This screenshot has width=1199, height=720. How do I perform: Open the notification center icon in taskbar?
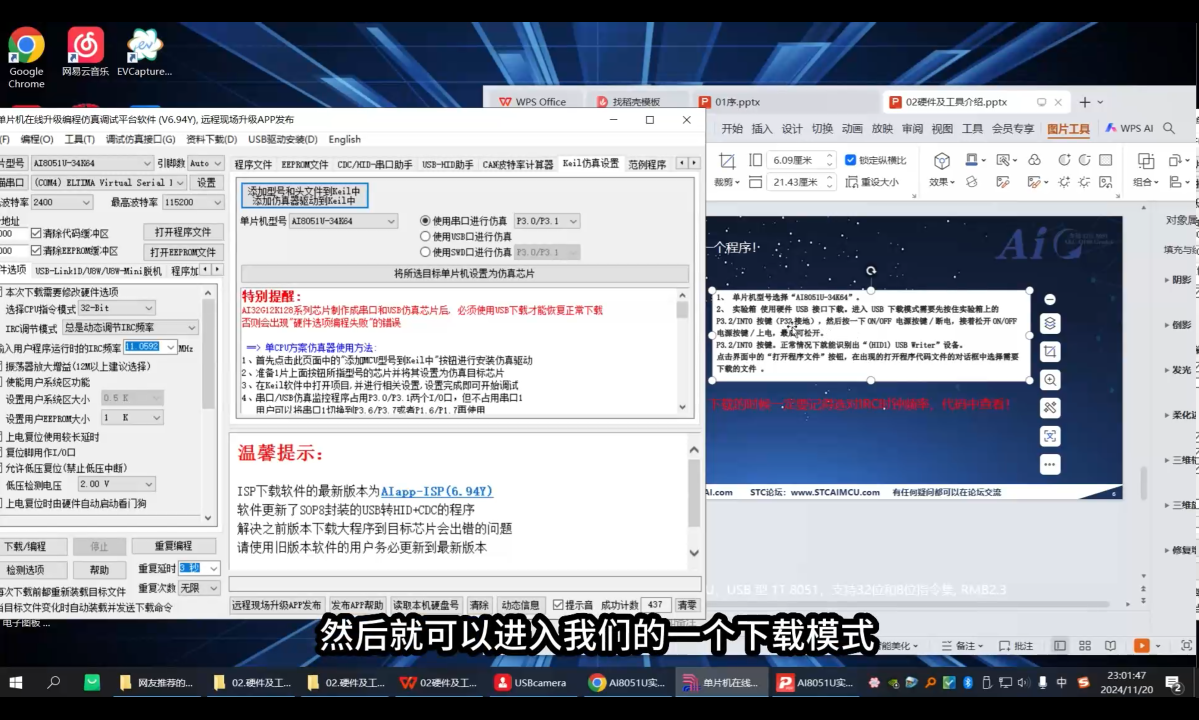pyautogui.click(x=1173, y=683)
